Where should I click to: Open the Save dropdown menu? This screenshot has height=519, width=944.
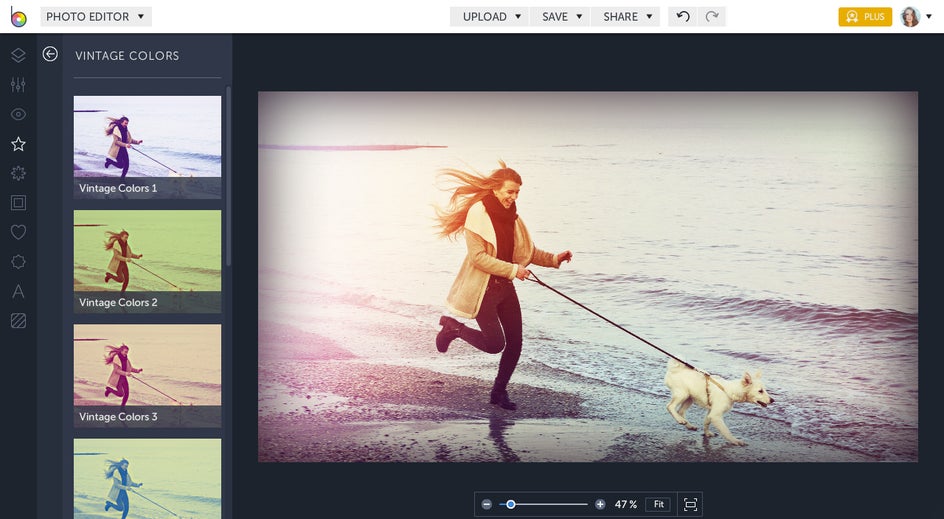[560, 17]
